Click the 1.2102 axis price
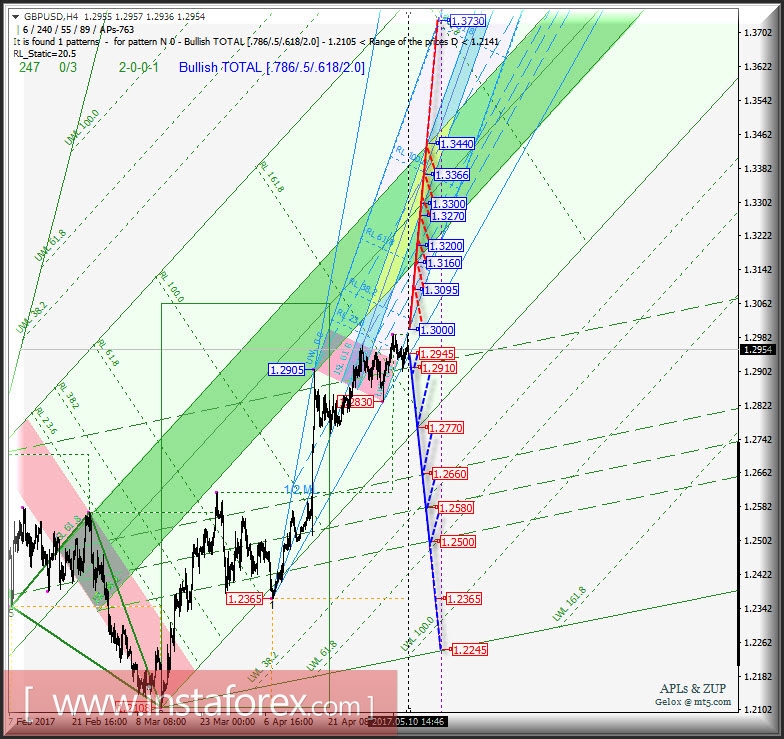 [758, 710]
